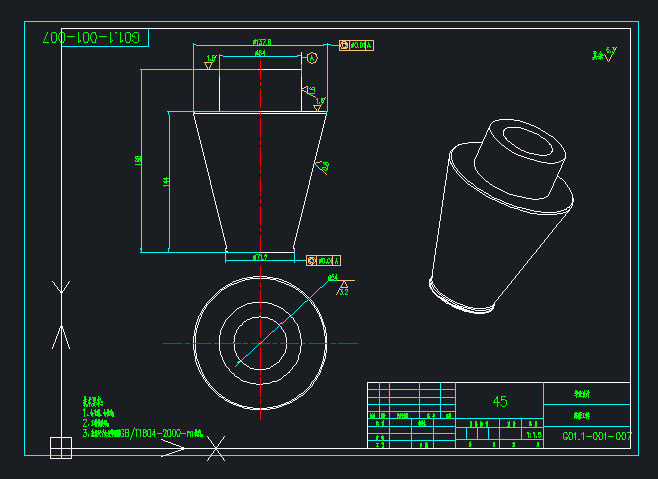Select the left 1.6 roughness symbol on top face
Image resolution: width=658 pixels, height=479 pixels.
210,62
